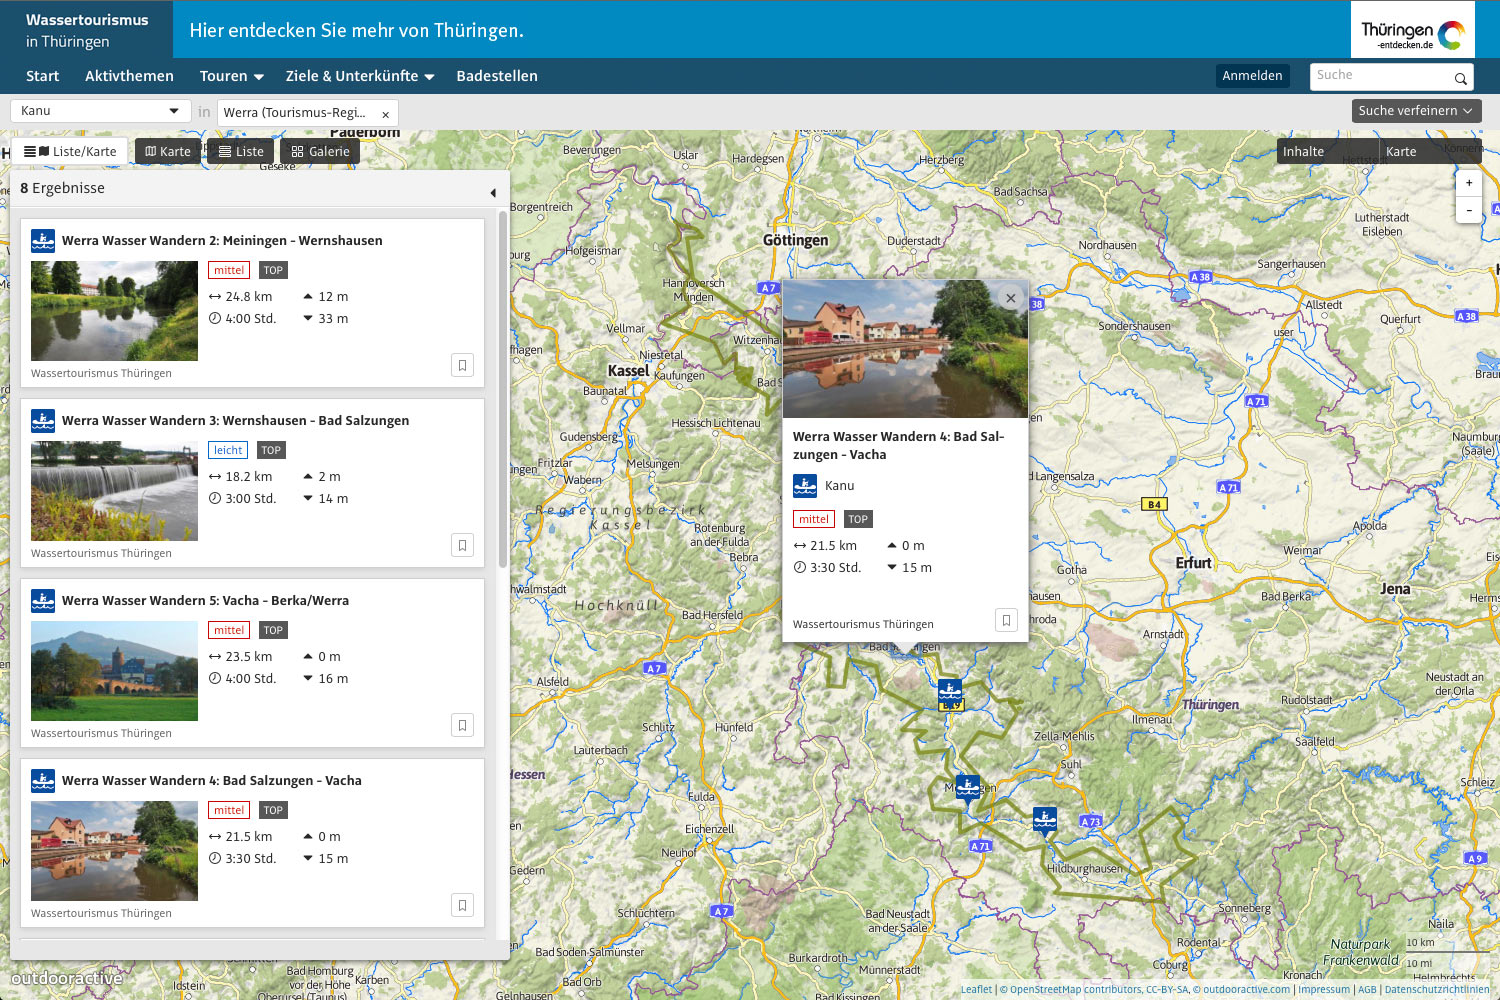
Task: Expand the Touren menu
Action: pyautogui.click(x=231, y=76)
